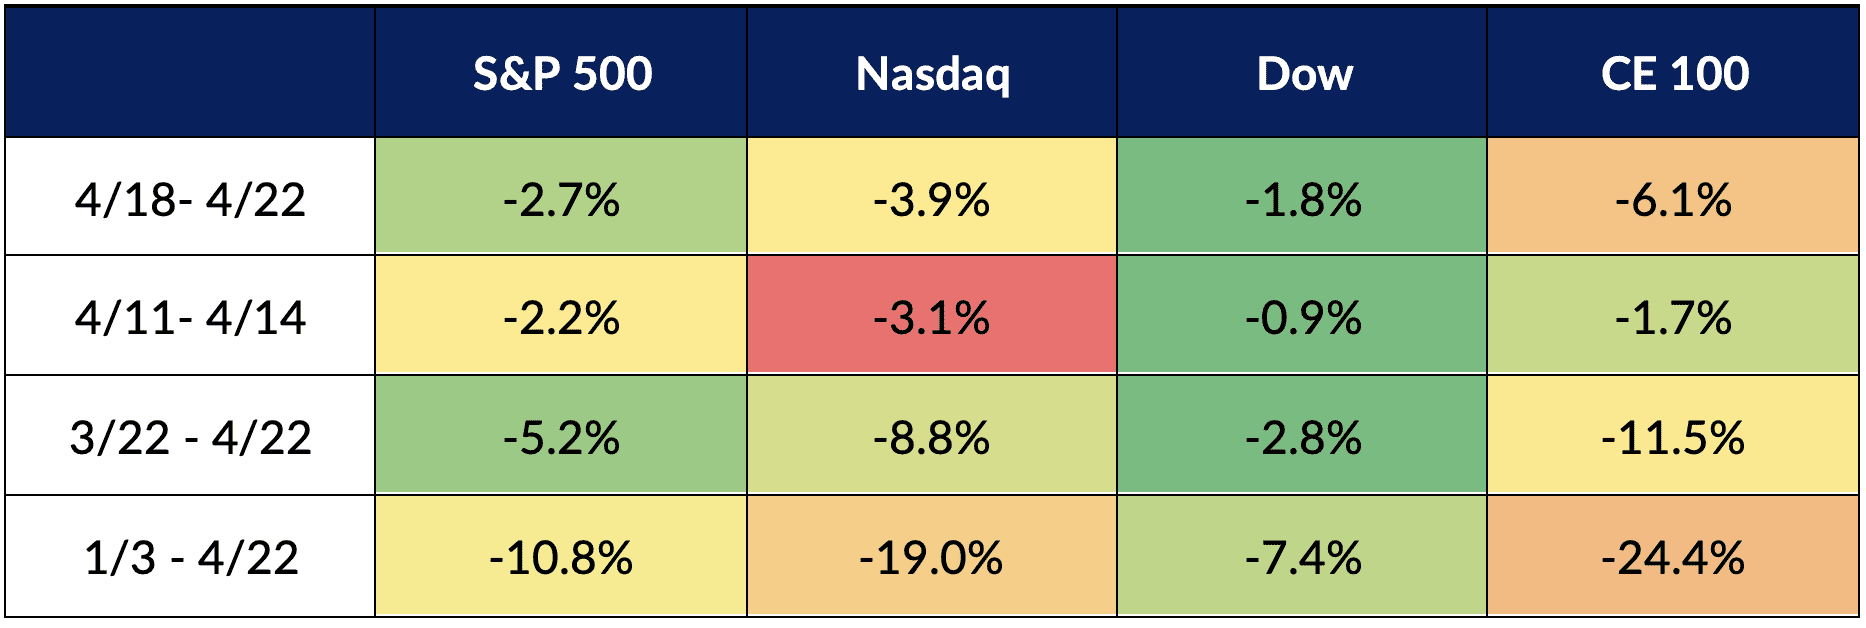
Task: Click the -10.8% S&P 500 cell
Action: click(561, 557)
